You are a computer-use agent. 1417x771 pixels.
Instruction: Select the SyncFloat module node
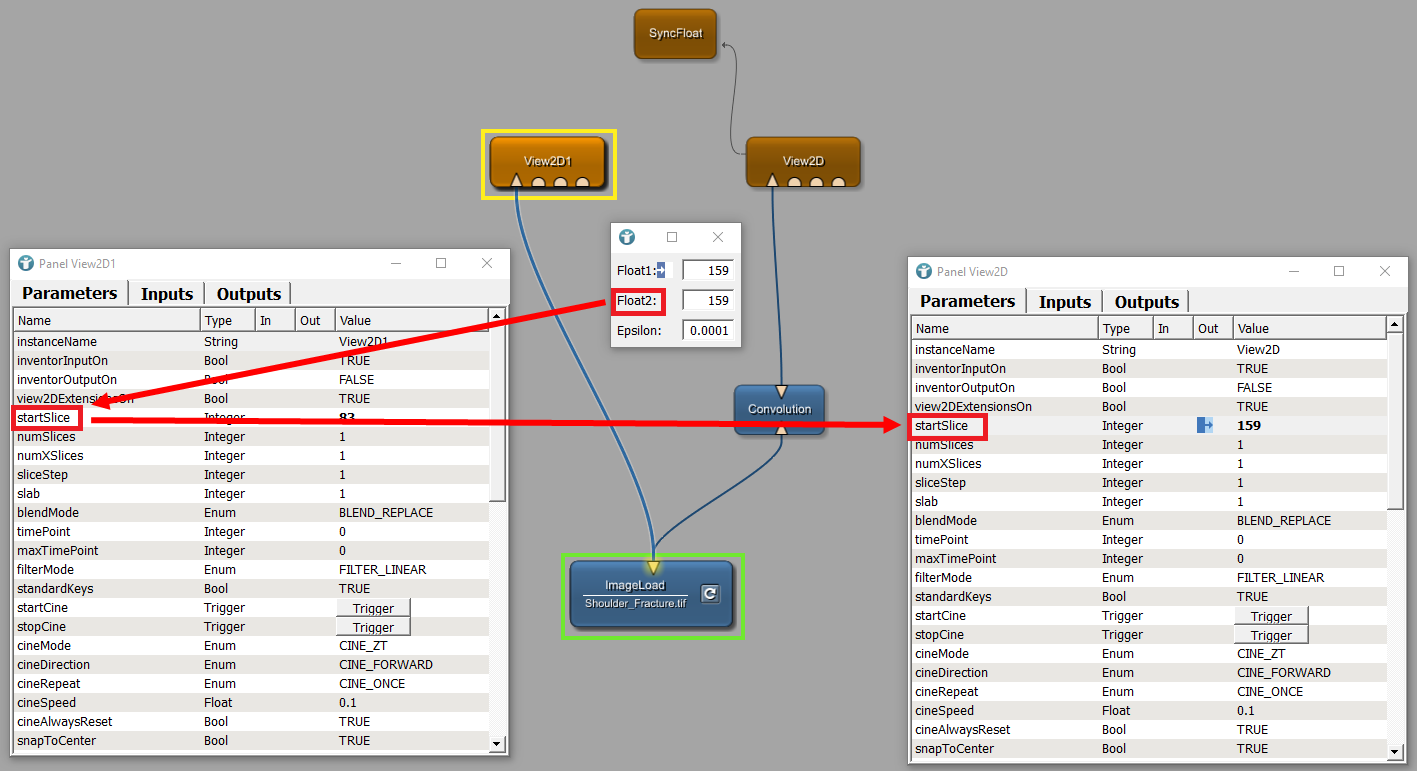[x=675, y=34]
